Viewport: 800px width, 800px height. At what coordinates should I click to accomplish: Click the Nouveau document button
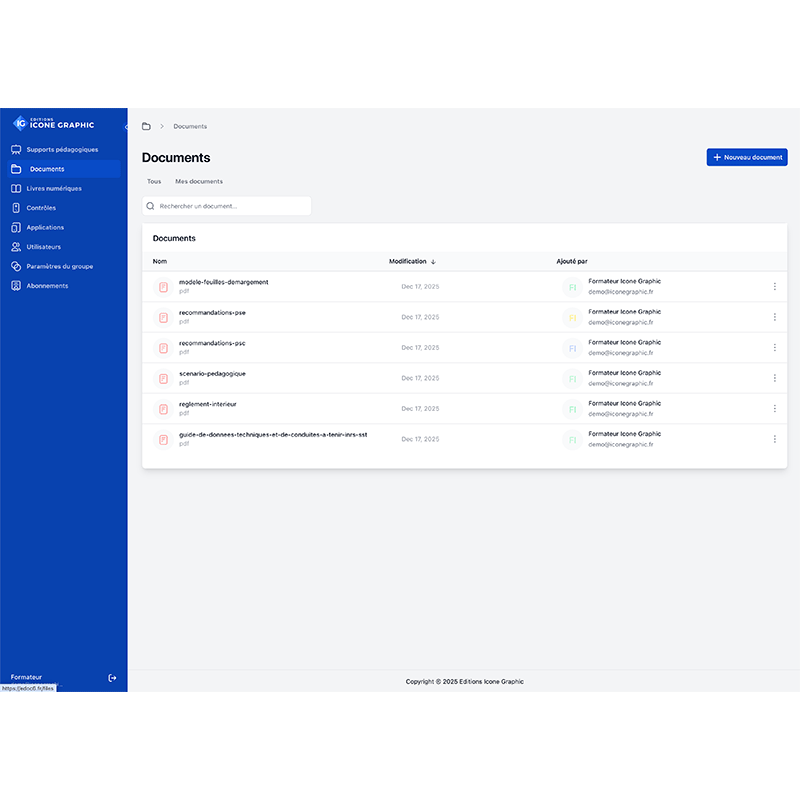pyautogui.click(x=747, y=157)
